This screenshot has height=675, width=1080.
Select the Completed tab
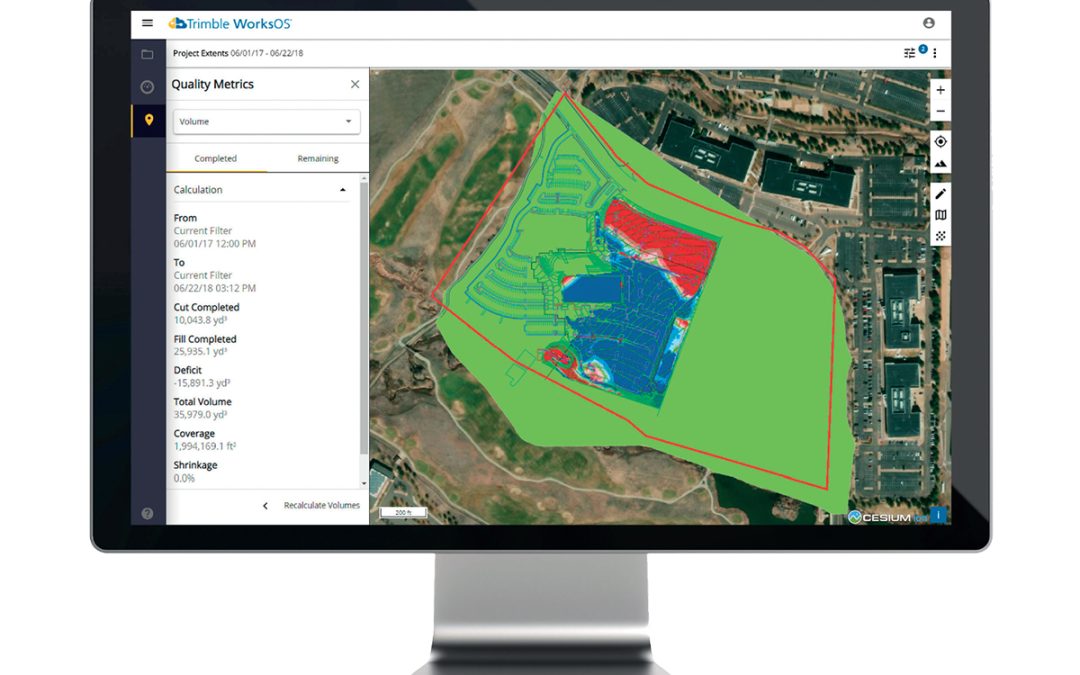click(215, 158)
